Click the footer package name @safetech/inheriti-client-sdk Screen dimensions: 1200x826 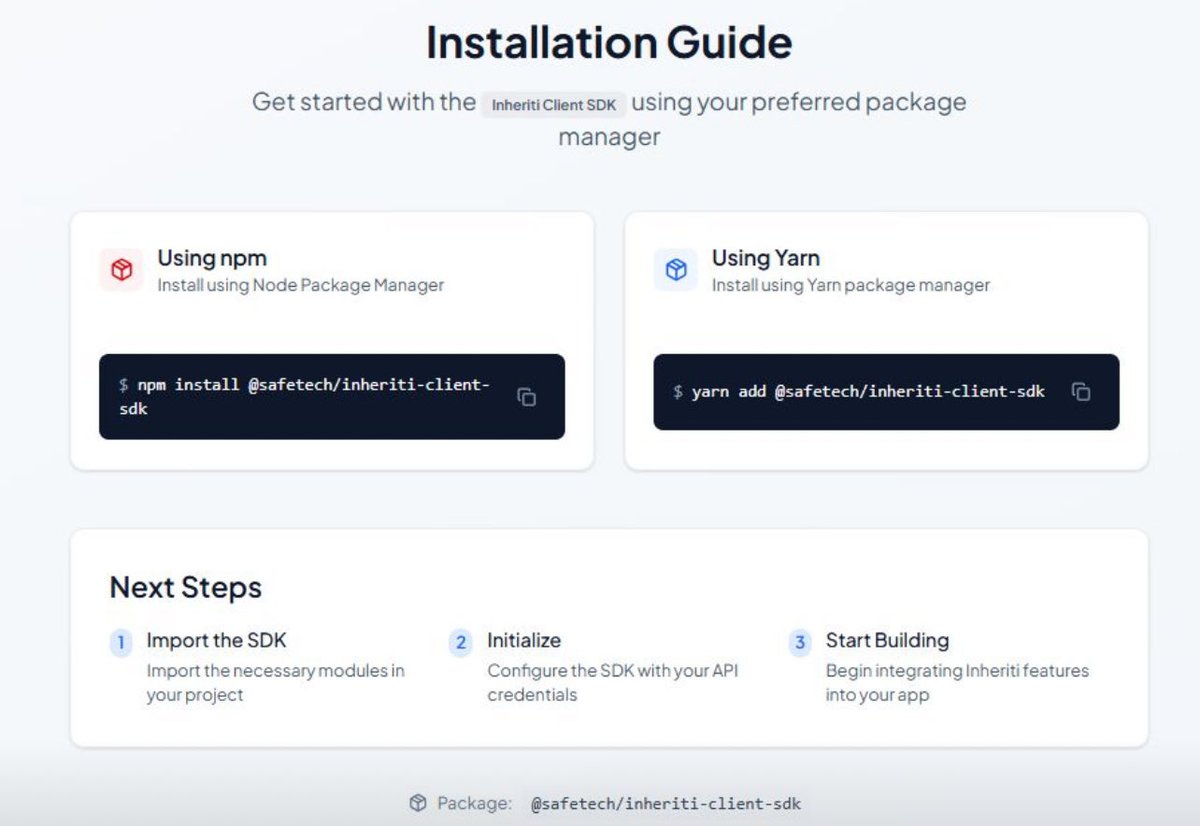click(665, 803)
